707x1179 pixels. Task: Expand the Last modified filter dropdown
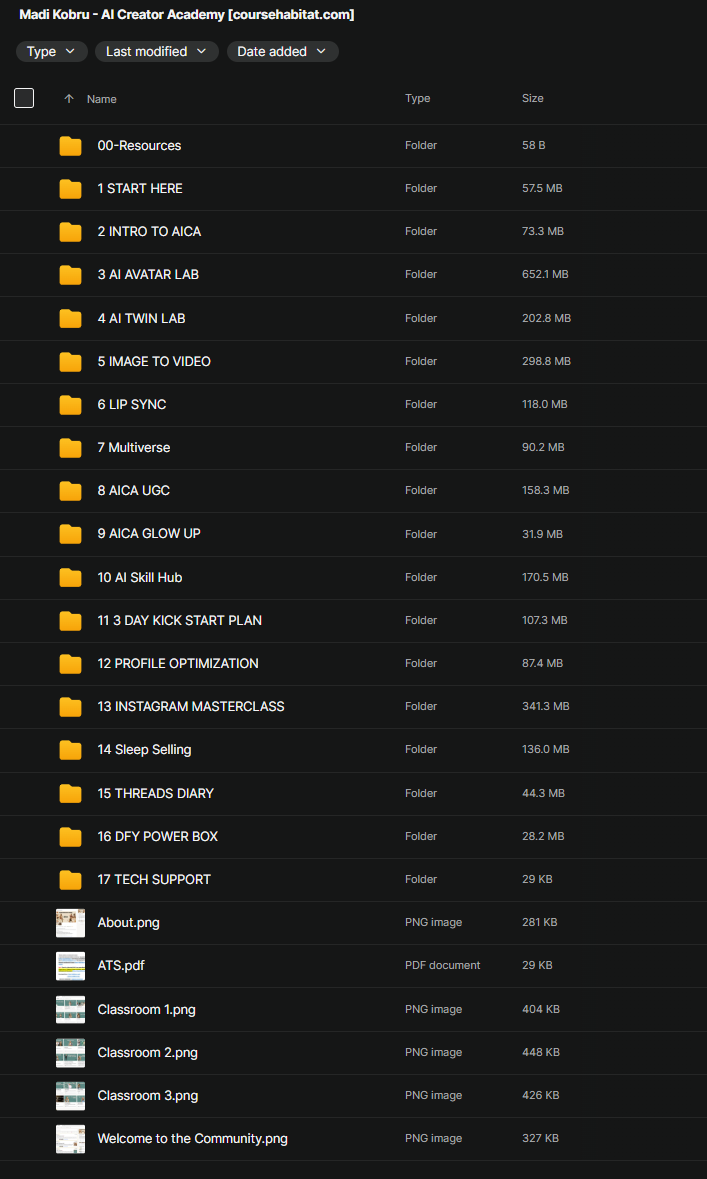tap(156, 51)
